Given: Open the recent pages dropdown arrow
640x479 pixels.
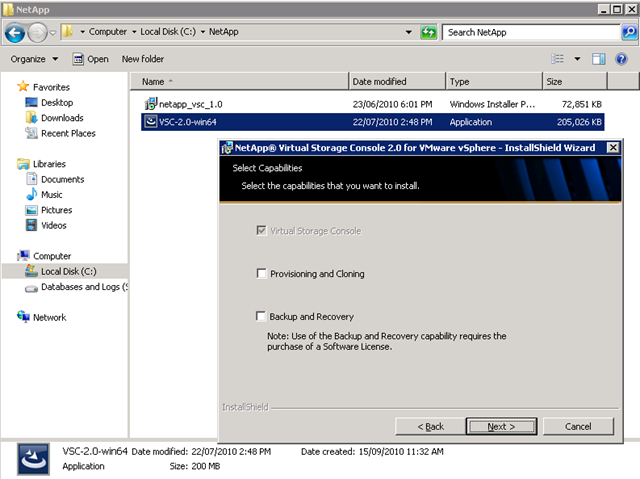Looking at the screenshot, I should point(53,33).
